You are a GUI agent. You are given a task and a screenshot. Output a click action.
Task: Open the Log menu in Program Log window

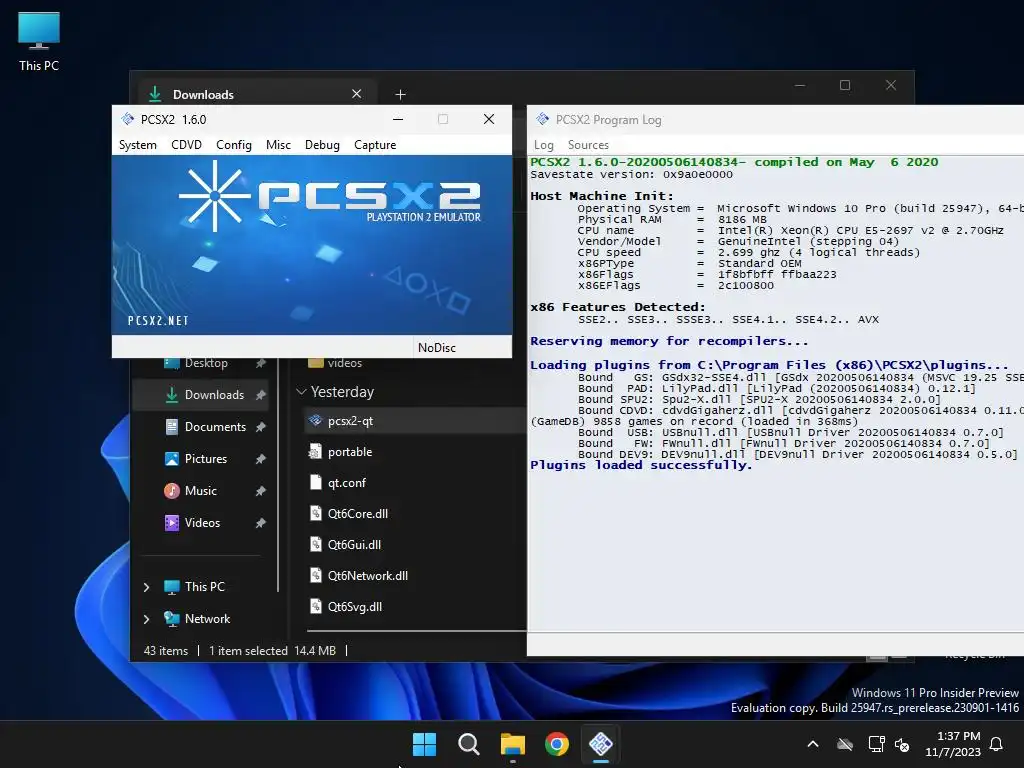[x=543, y=145]
